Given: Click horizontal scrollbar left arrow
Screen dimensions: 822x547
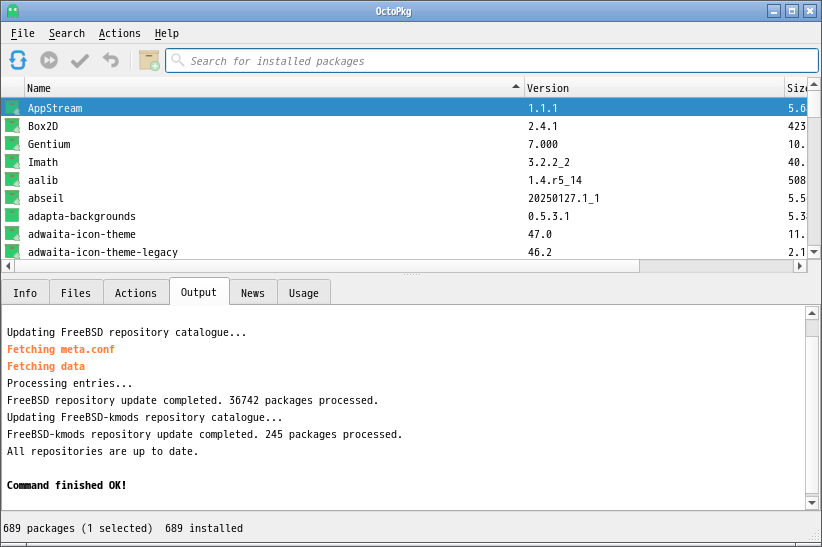Looking at the screenshot, I should tap(8, 266).
